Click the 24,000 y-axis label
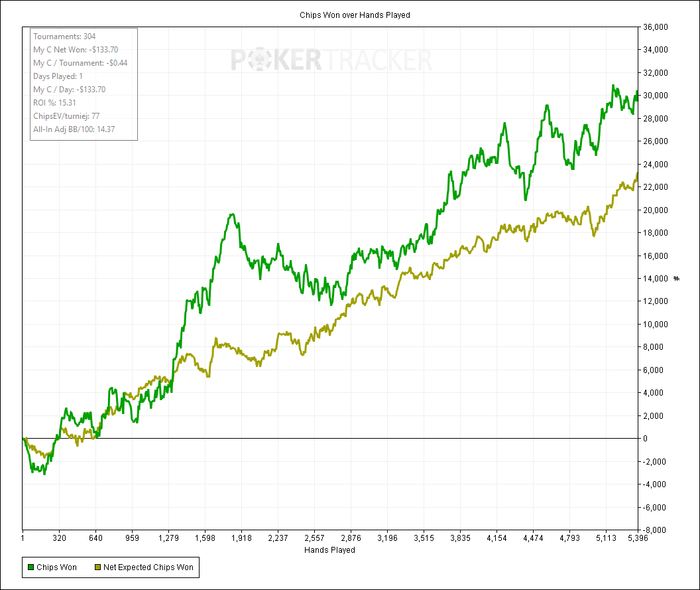 pyautogui.click(x=655, y=164)
